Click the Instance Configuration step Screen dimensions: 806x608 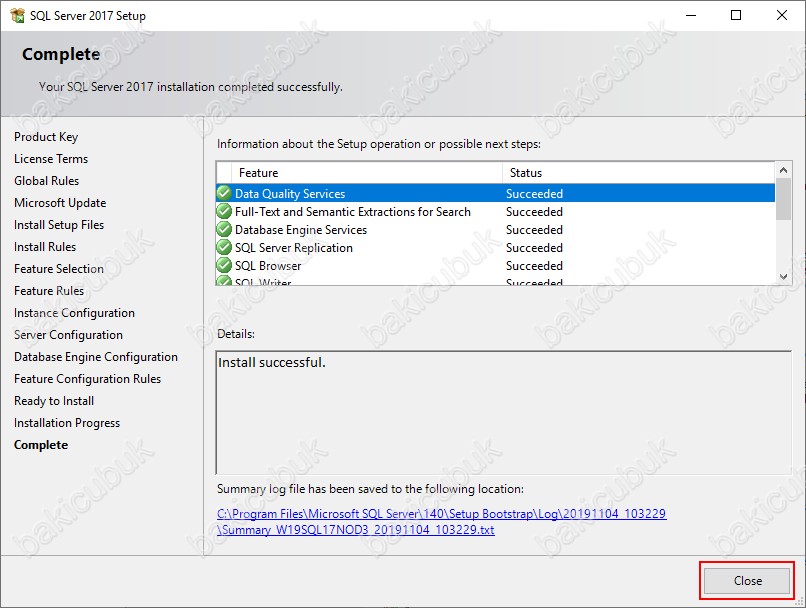coord(74,313)
